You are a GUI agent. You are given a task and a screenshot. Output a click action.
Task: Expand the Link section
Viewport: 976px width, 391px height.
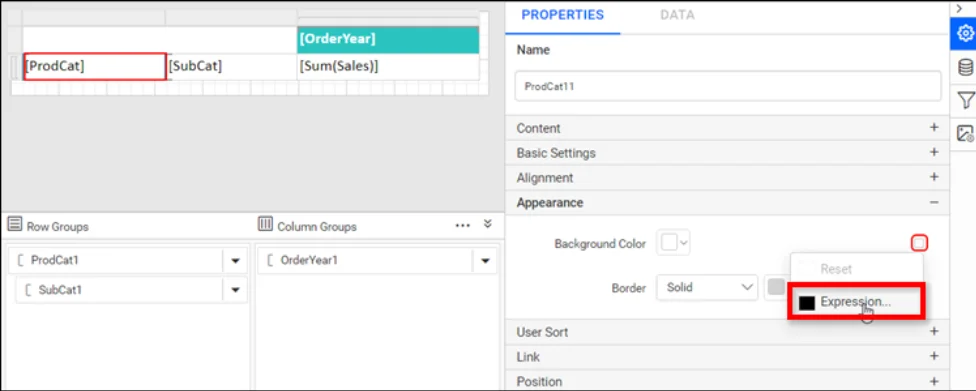click(x=728, y=357)
